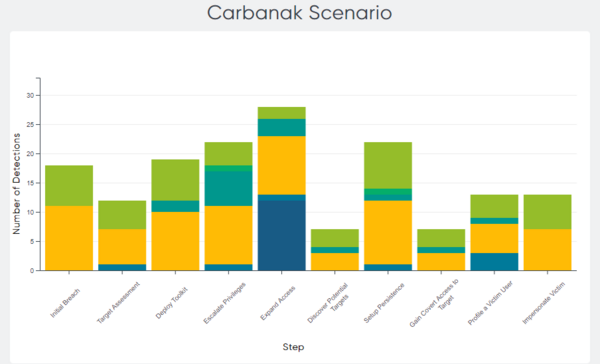600x364 pixels.
Task: Select the yellow segment of Initial Breach bar
Action: [x=69, y=238]
